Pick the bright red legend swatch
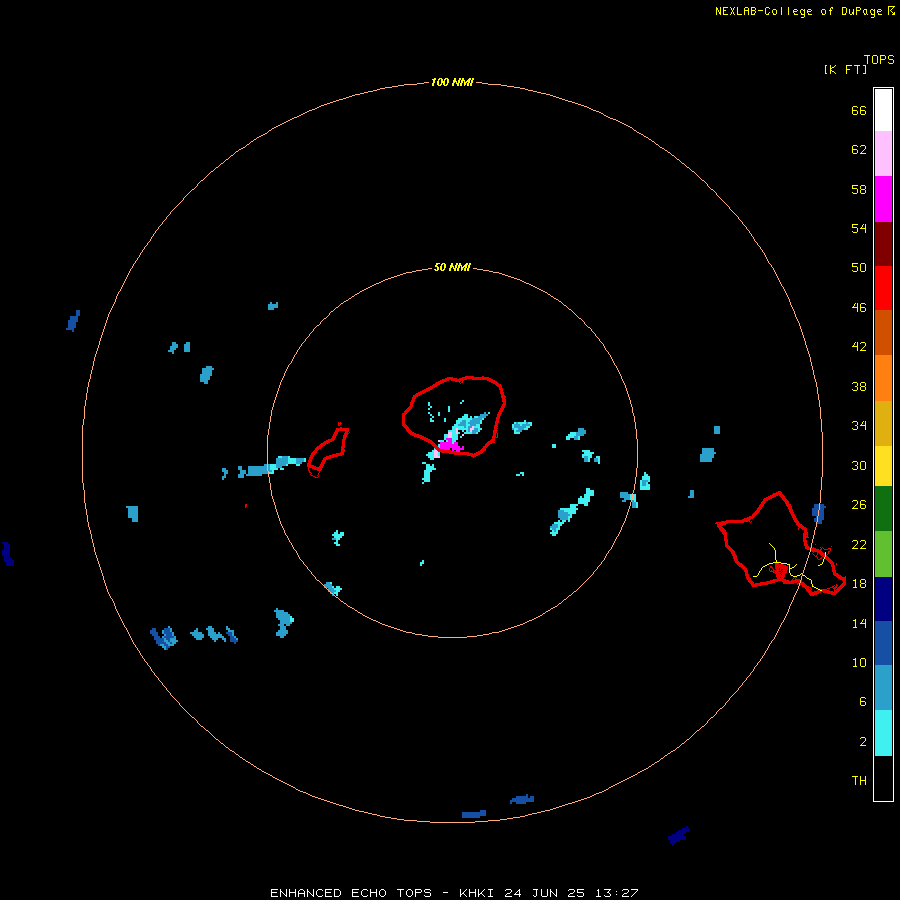 point(883,288)
